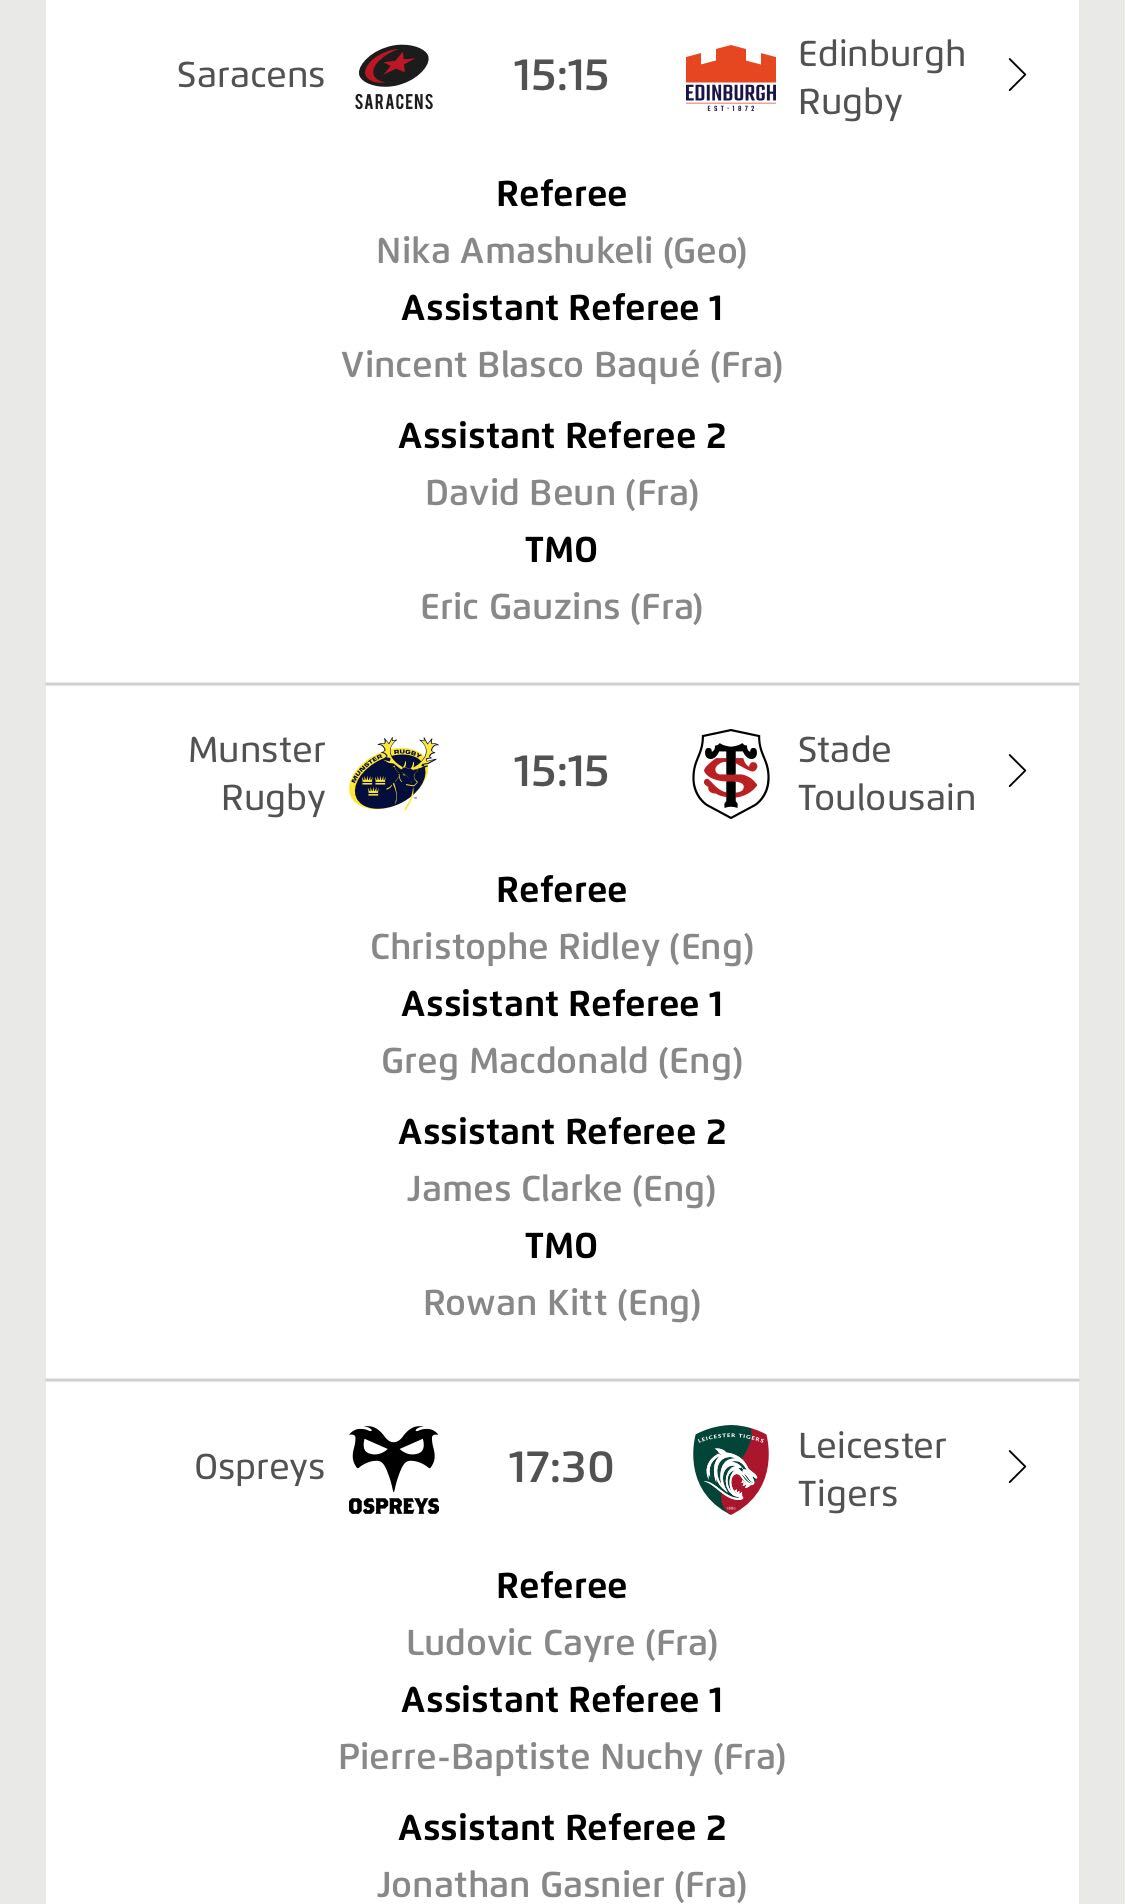The image size is (1125, 1904).
Task: Expand the Saracens vs Edinburgh match chevron
Action: pos(1017,76)
